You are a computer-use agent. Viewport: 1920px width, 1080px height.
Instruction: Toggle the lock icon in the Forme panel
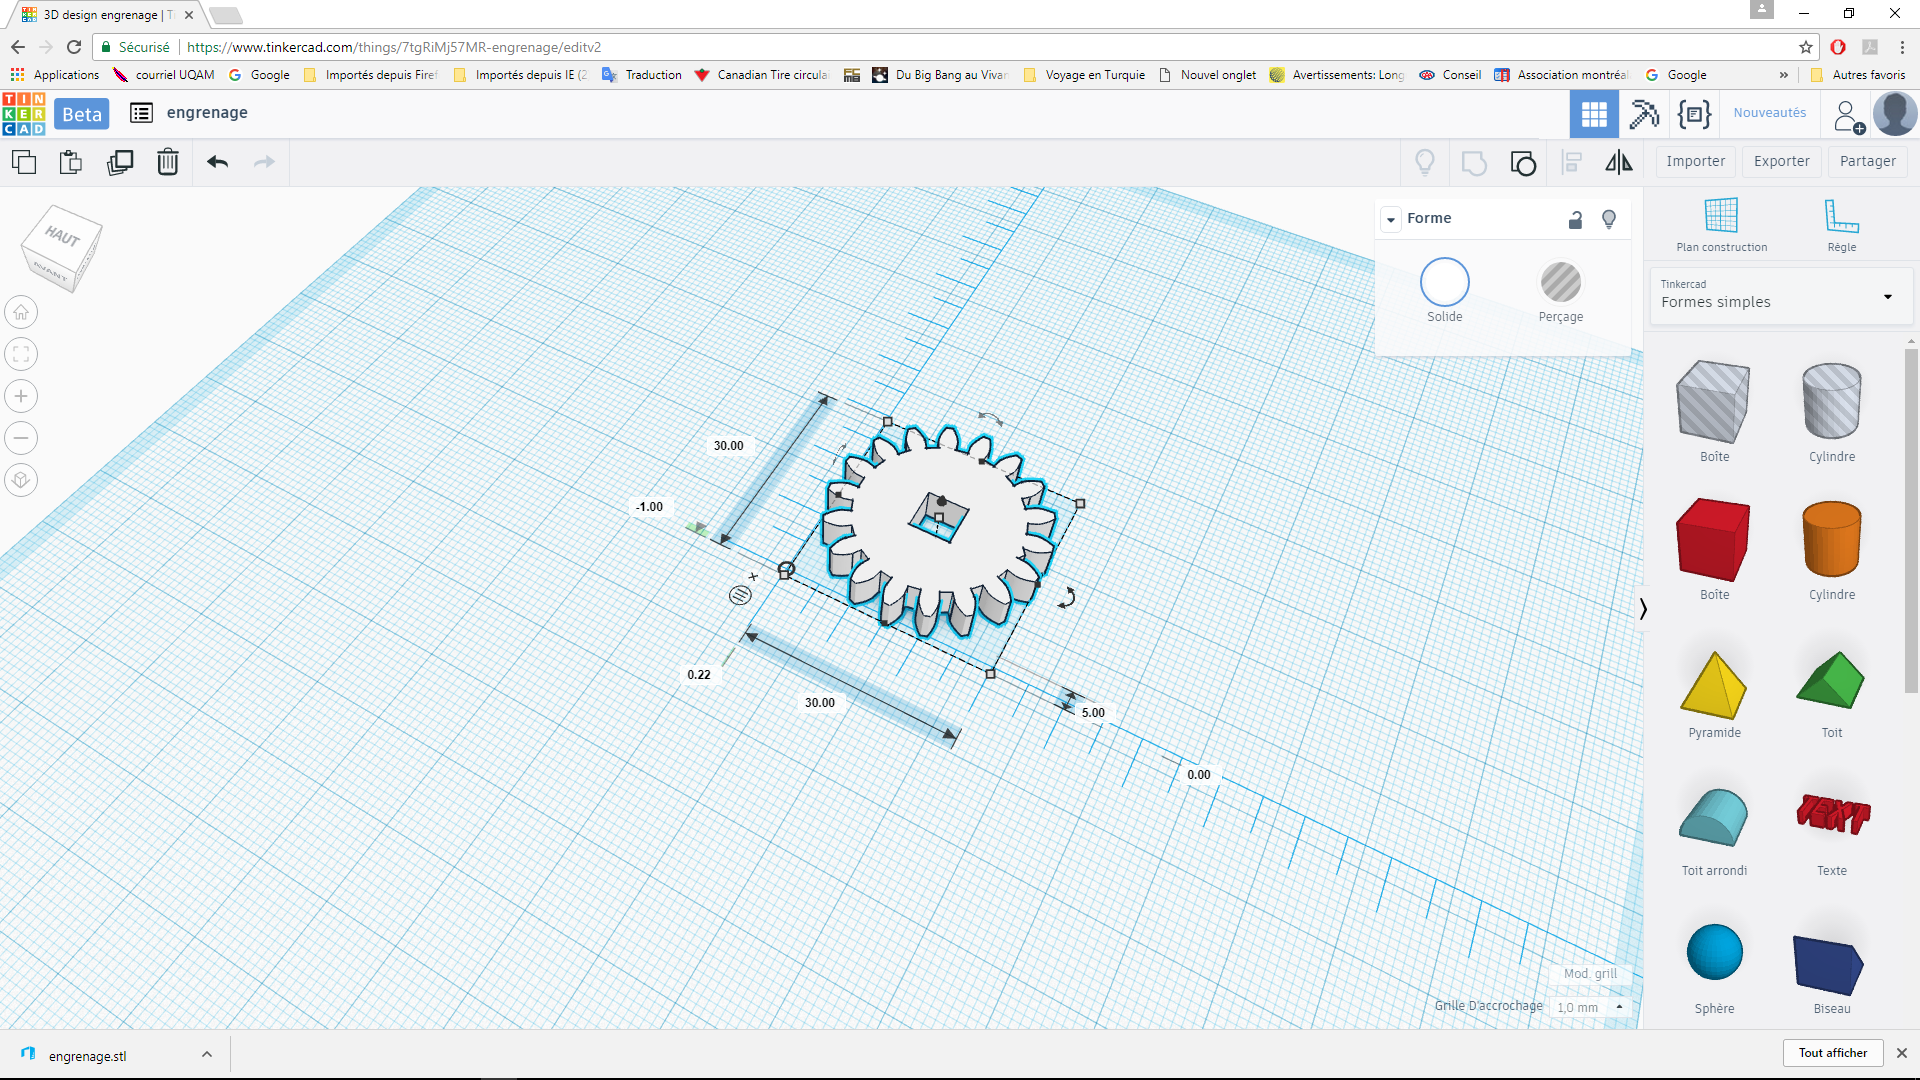pos(1575,220)
